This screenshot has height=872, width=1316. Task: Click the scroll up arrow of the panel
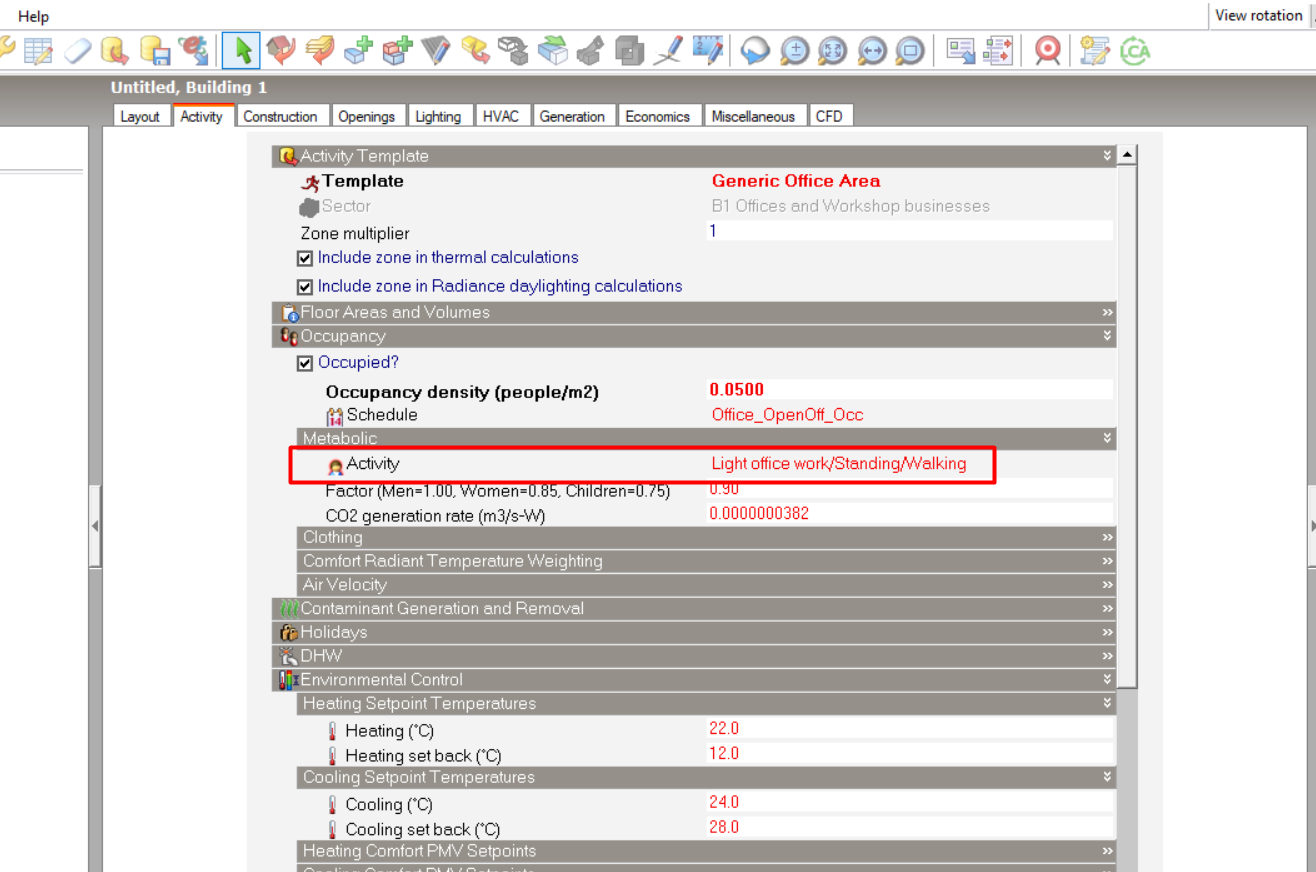tap(1128, 155)
